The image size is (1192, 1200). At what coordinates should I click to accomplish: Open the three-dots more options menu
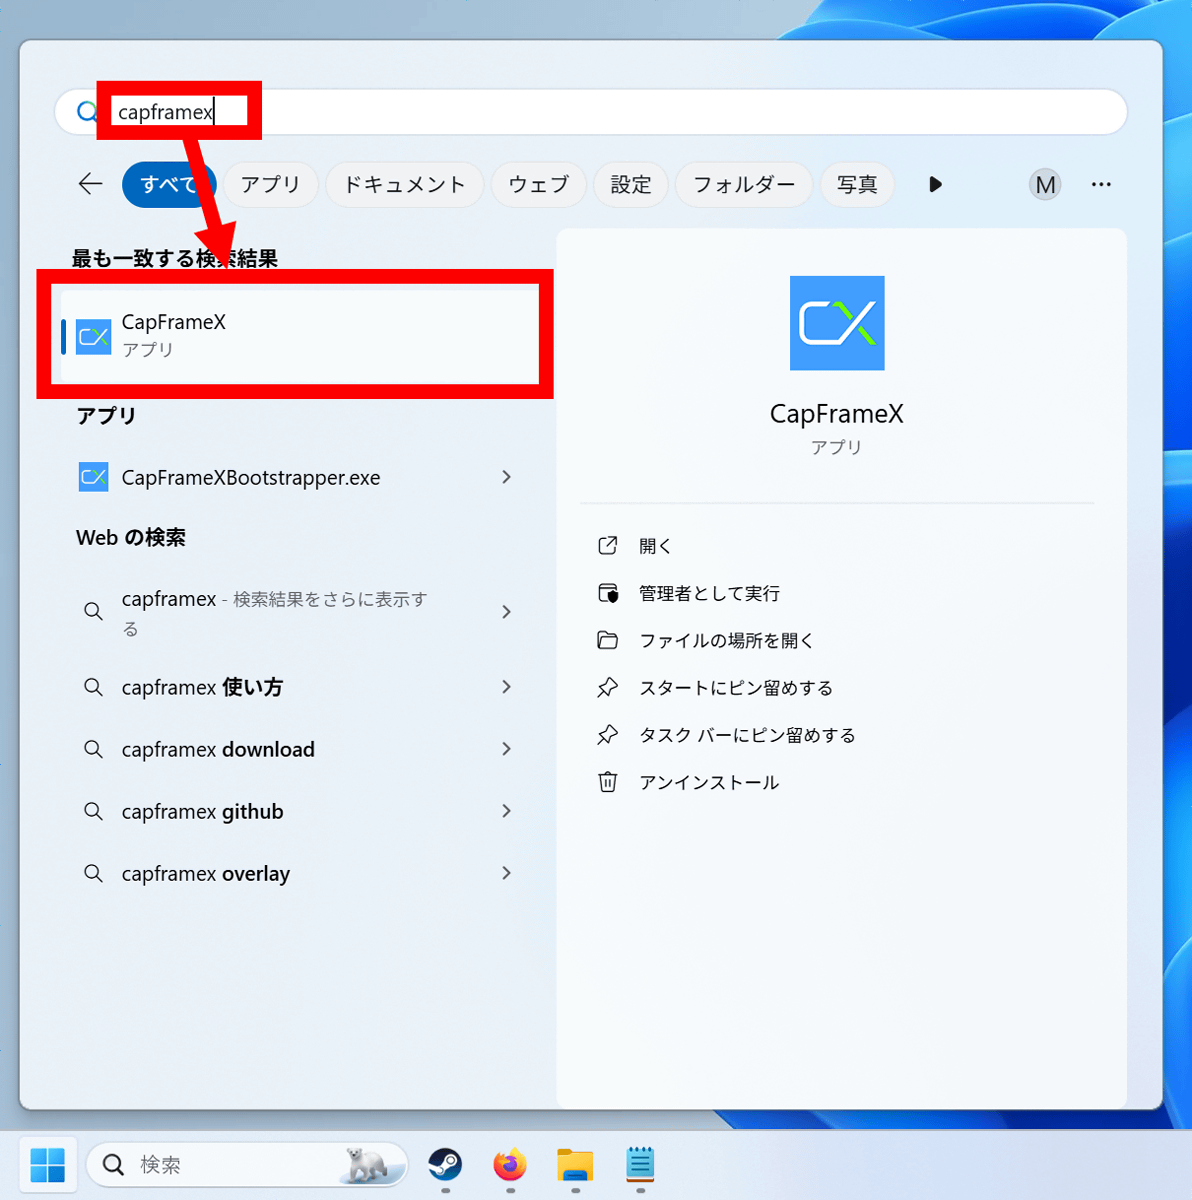coord(1101,184)
